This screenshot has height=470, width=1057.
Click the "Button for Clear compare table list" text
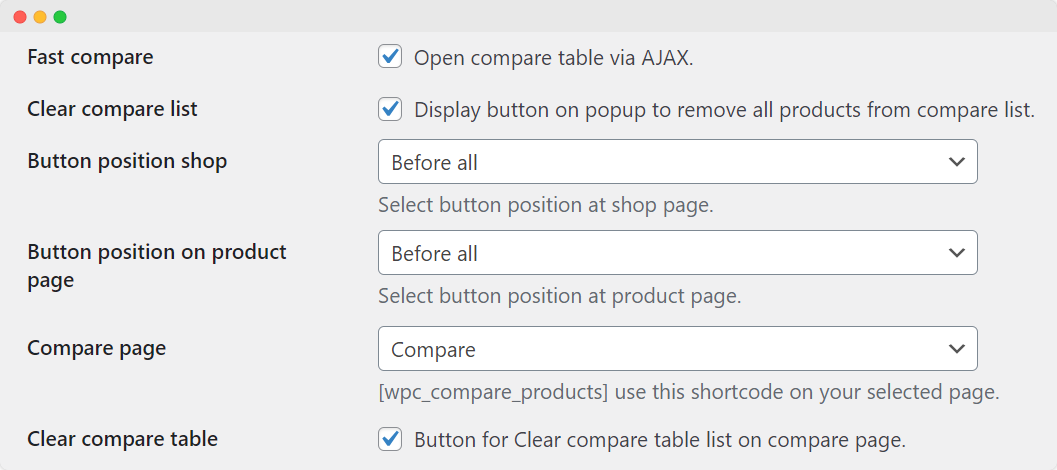tap(659, 439)
